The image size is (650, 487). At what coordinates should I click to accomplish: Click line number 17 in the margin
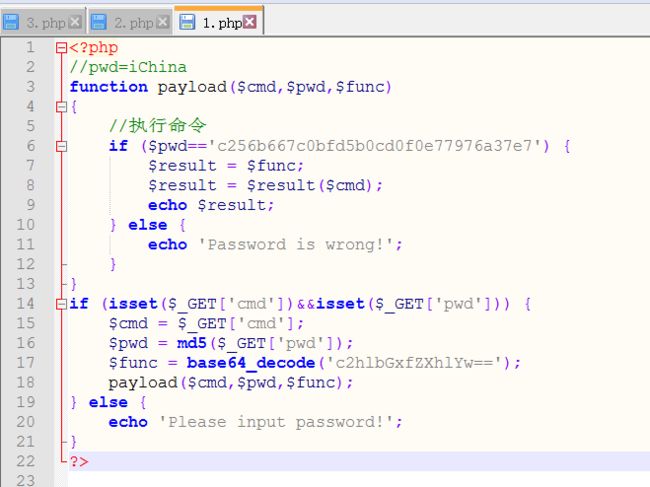25,363
